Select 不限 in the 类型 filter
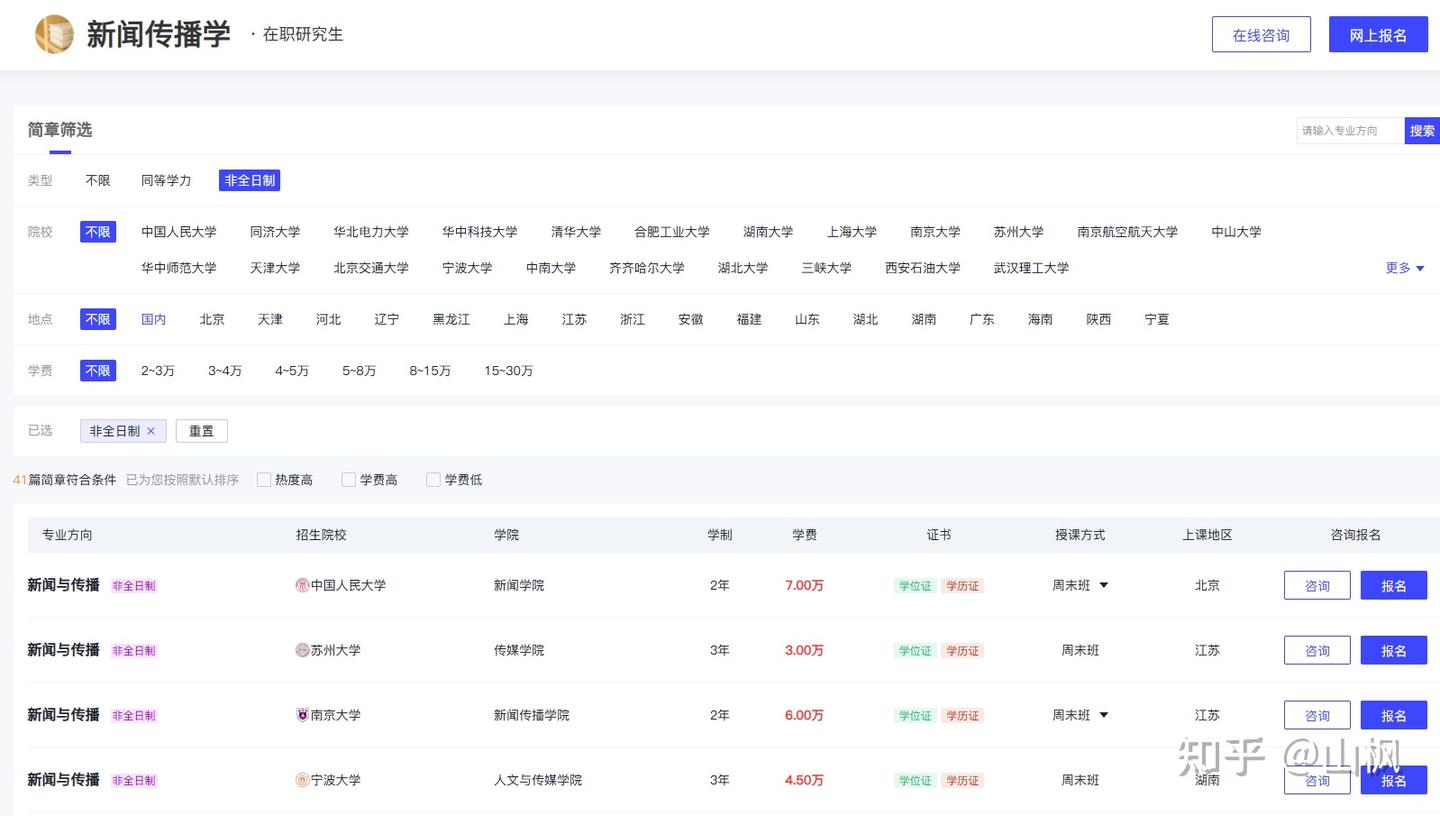This screenshot has width=1440, height=816. (98, 181)
